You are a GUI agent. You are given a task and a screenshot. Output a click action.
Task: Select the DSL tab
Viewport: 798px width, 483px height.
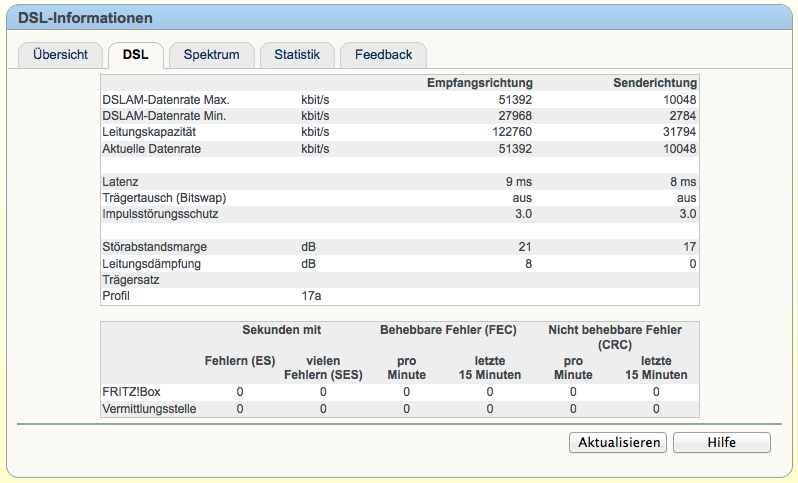(136, 55)
